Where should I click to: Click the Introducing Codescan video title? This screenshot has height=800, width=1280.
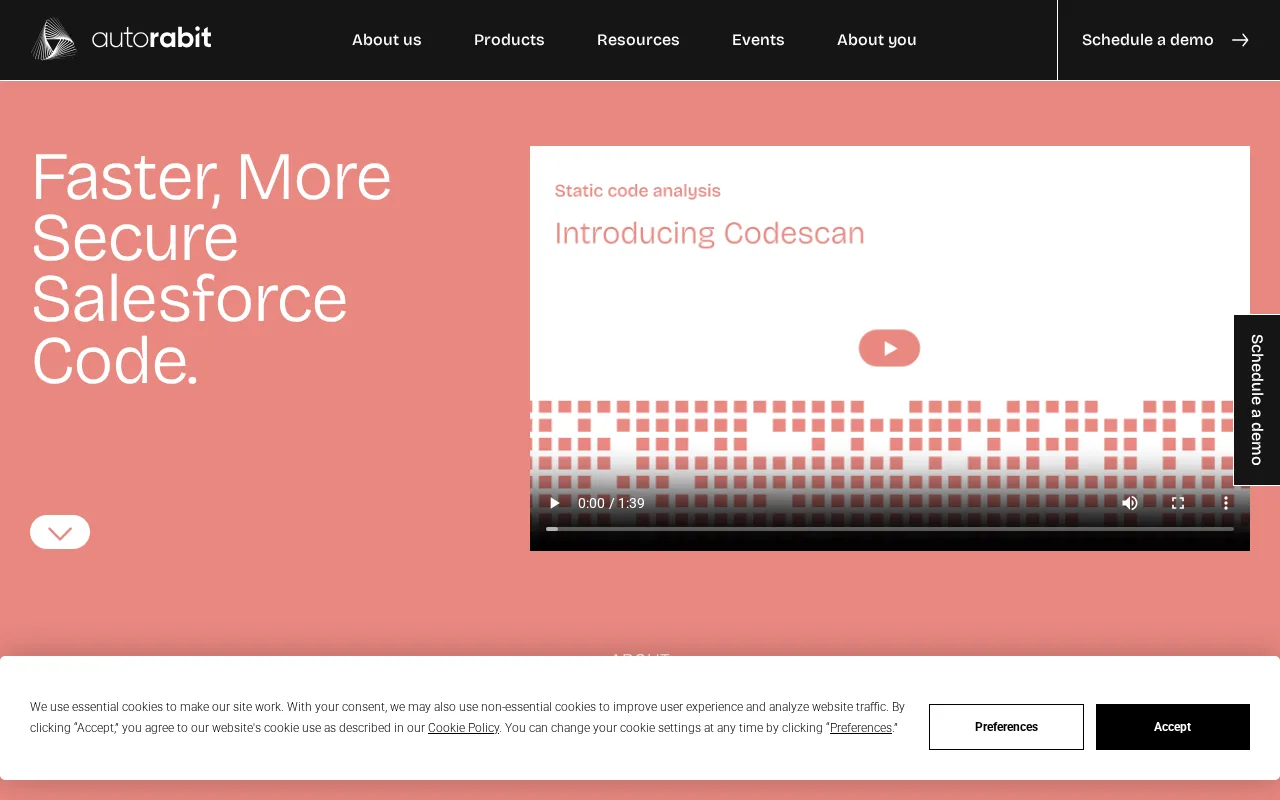point(709,234)
